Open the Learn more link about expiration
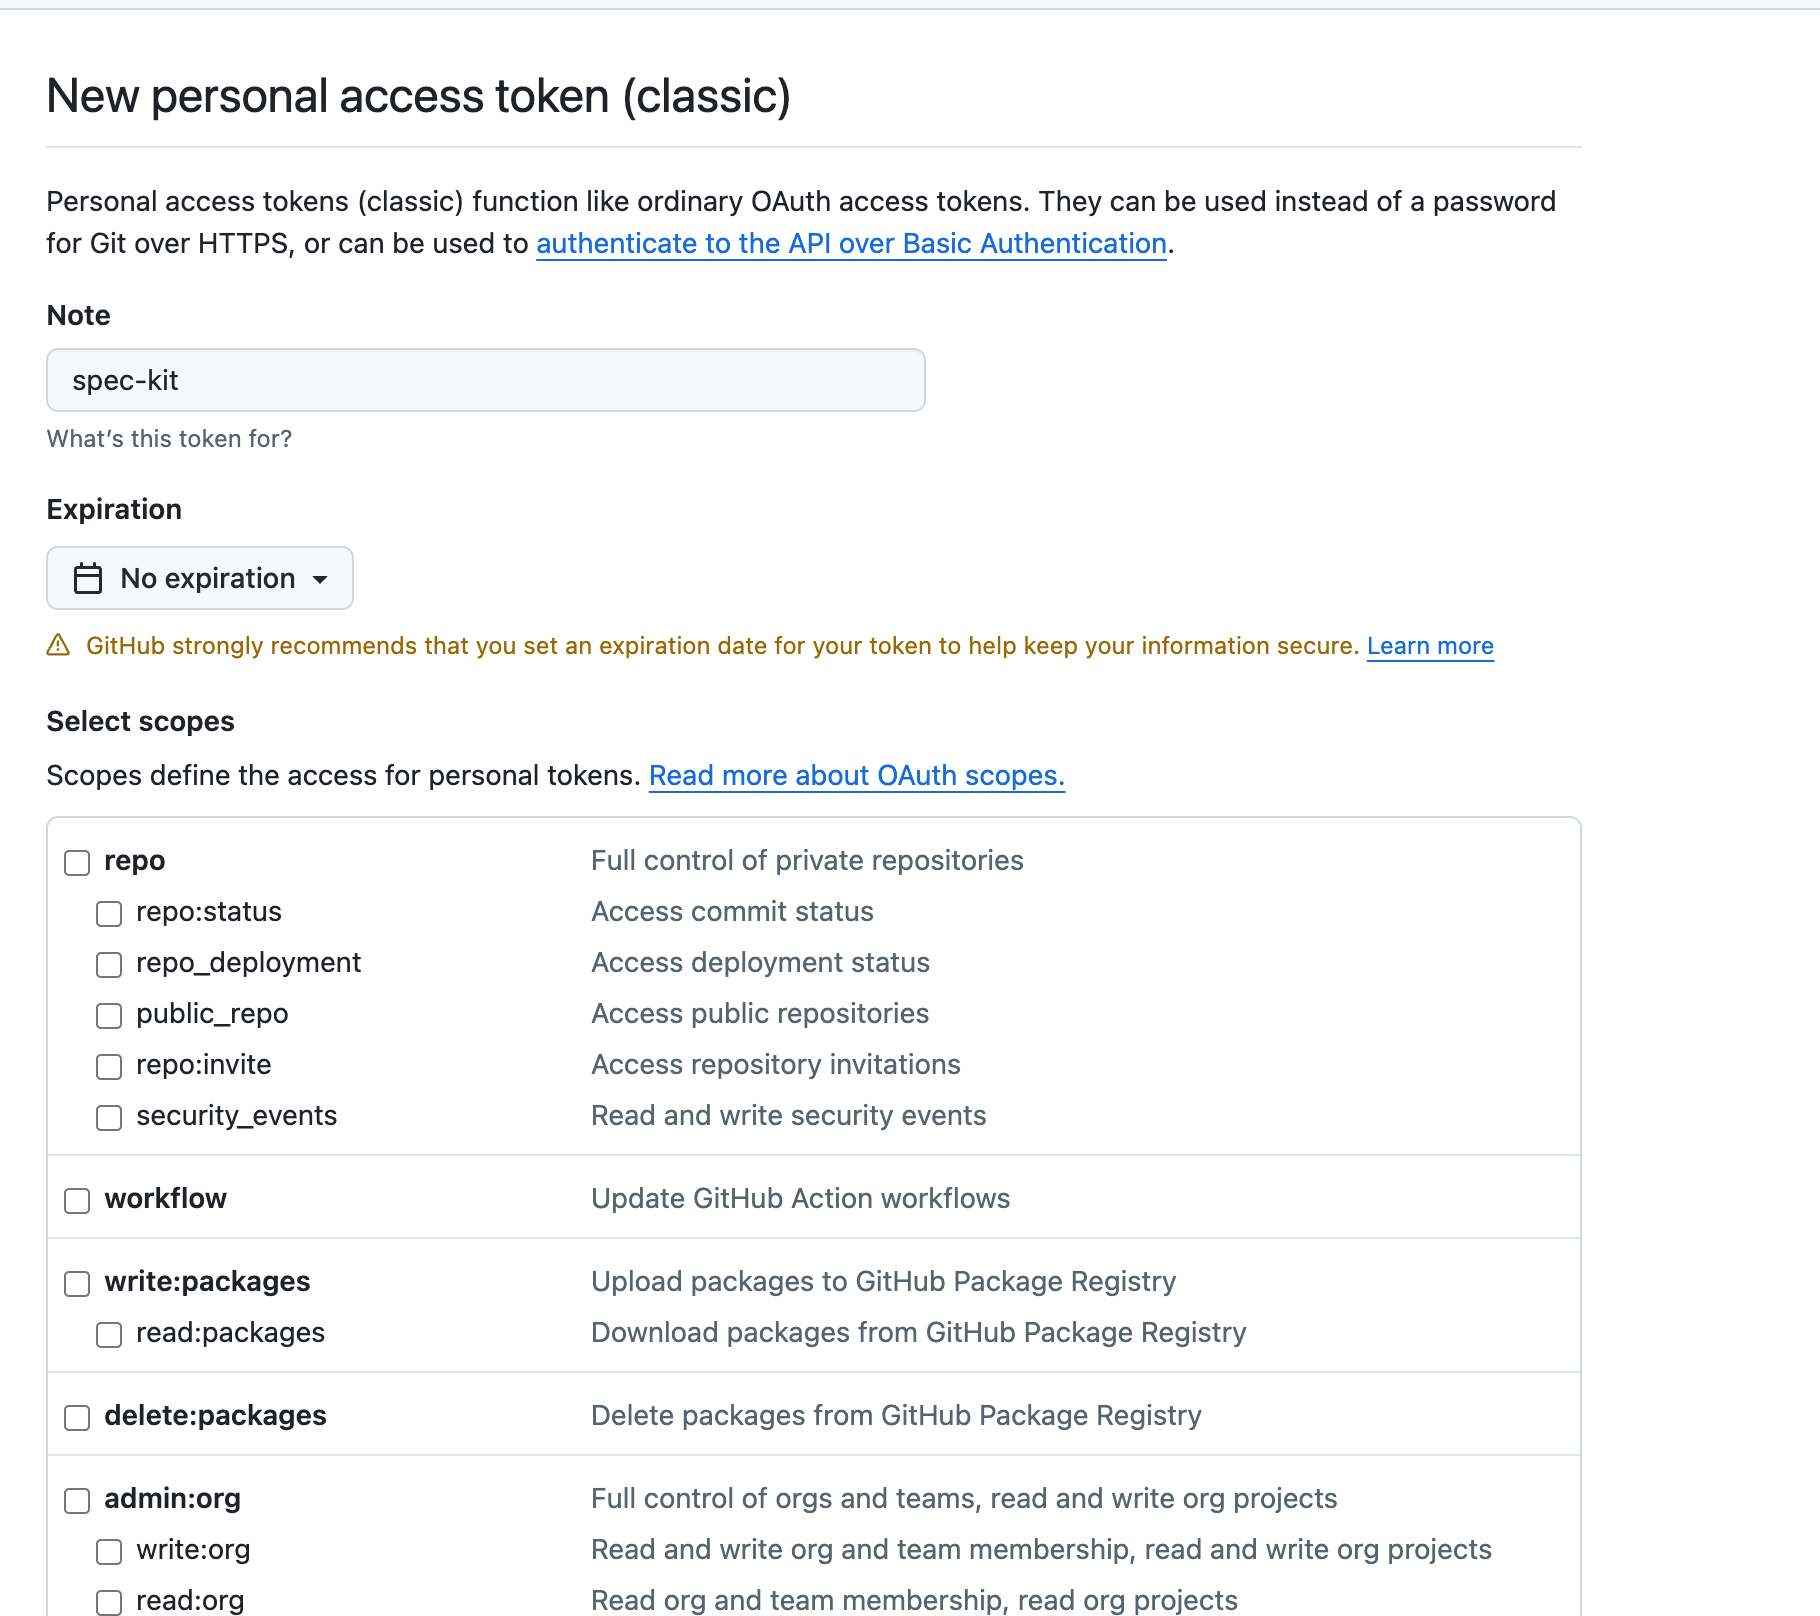1820x1616 pixels. pyautogui.click(x=1429, y=645)
